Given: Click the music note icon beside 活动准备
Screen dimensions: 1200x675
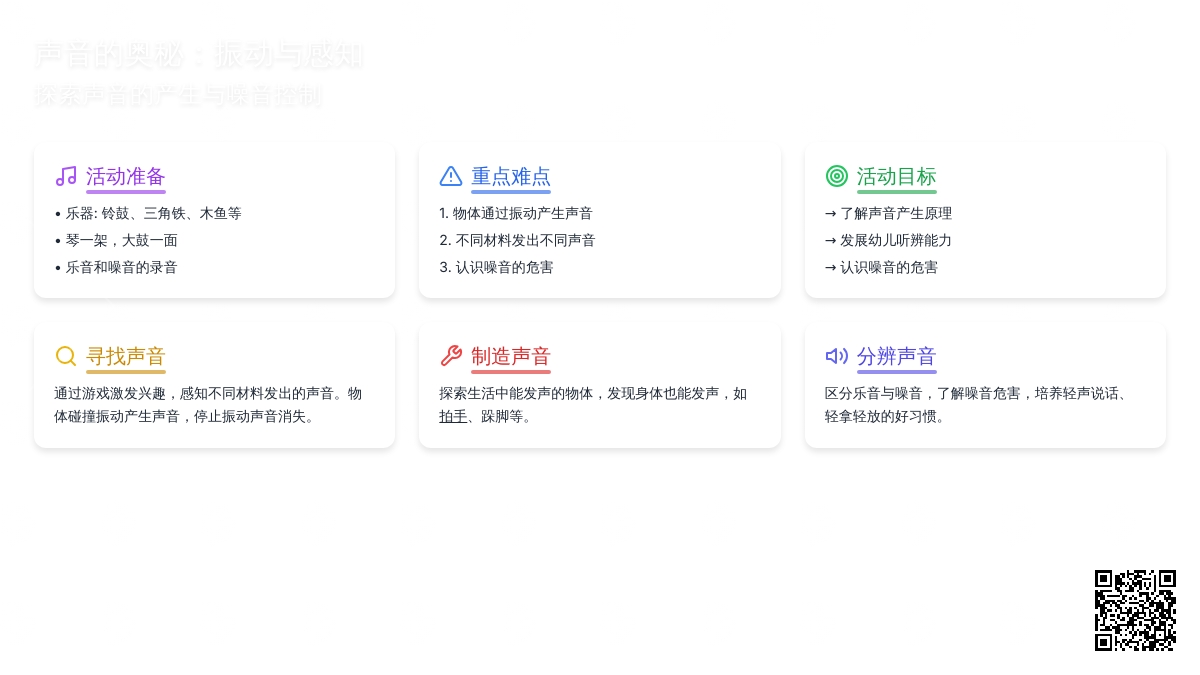Looking at the screenshot, I should (66, 177).
